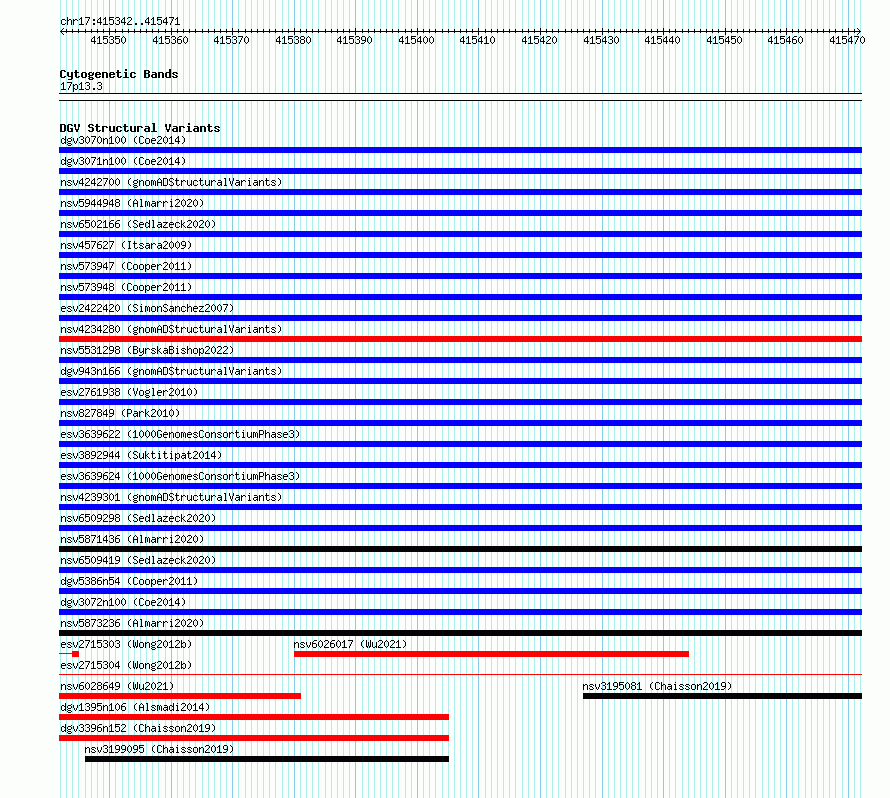Select nsv6026017 (Wu2021) label
The image size is (890, 798).
tap(350, 644)
